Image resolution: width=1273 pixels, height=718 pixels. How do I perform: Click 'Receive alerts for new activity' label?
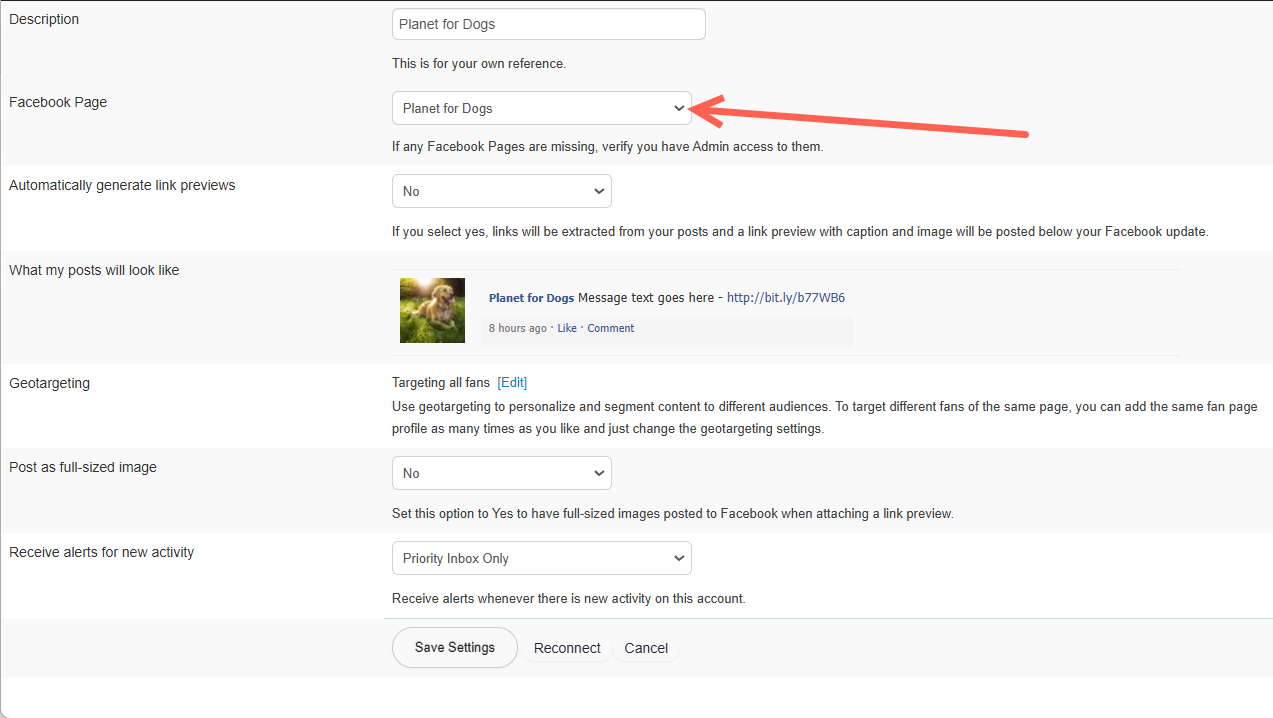tap(101, 552)
